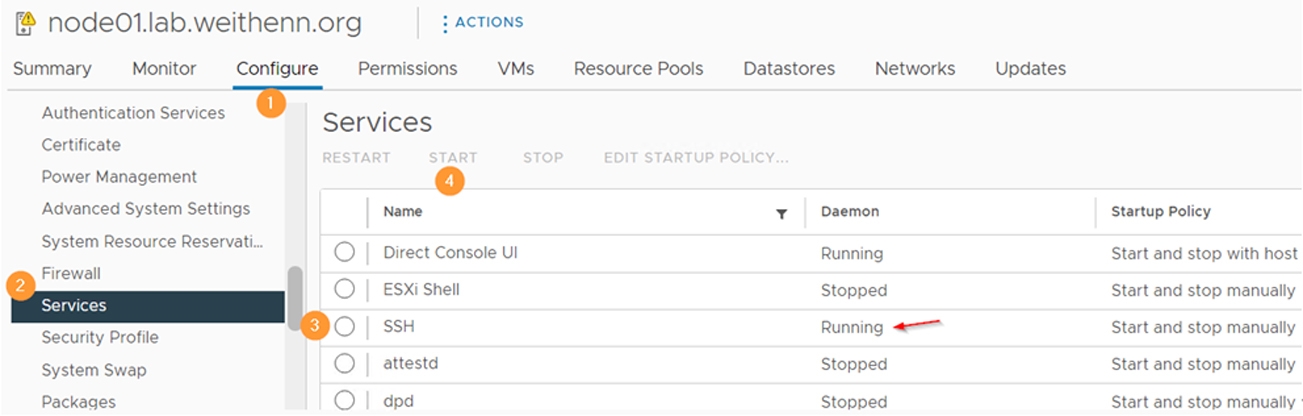Select the Direct Console UI radio button
This screenshot has height=416, width=1303.
pyautogui.click(x=345, y=252)
